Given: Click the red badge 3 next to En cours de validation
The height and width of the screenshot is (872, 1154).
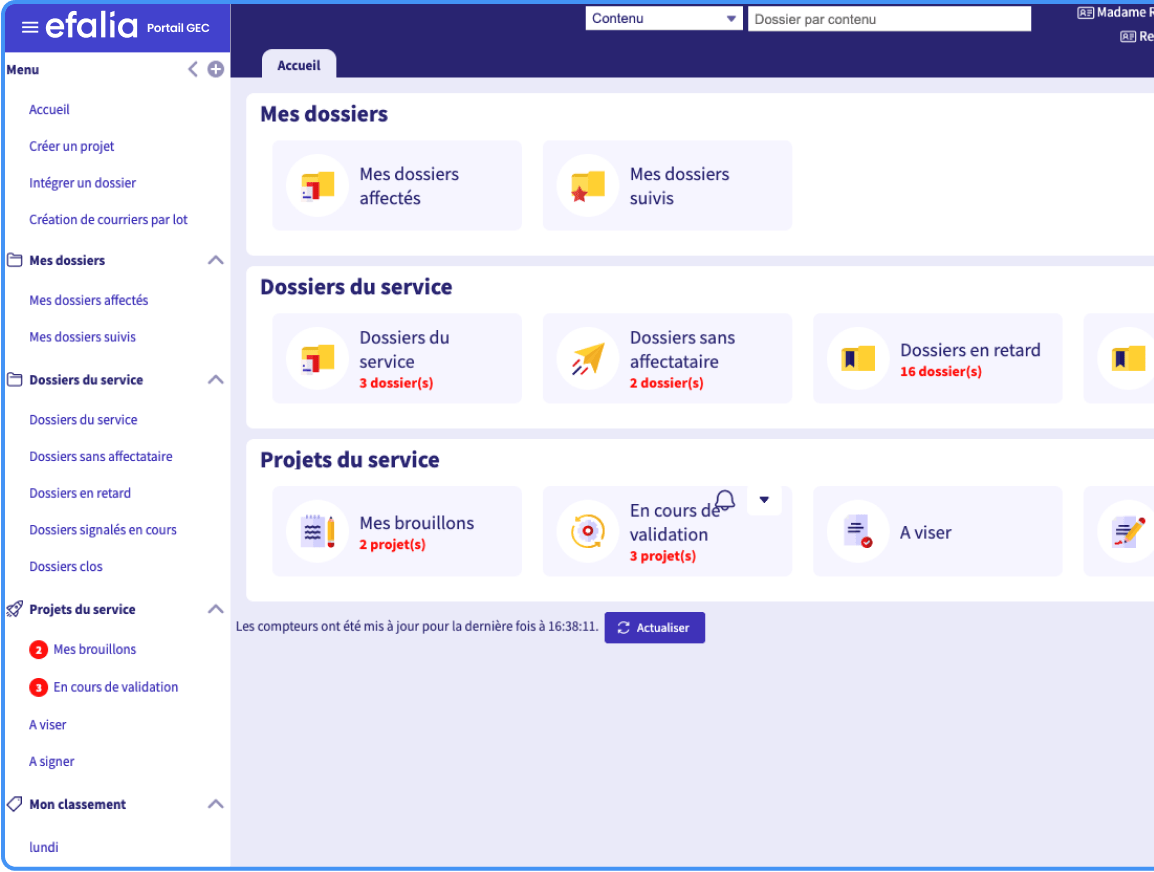Looking at the screenshot, I should coord(38,687).
